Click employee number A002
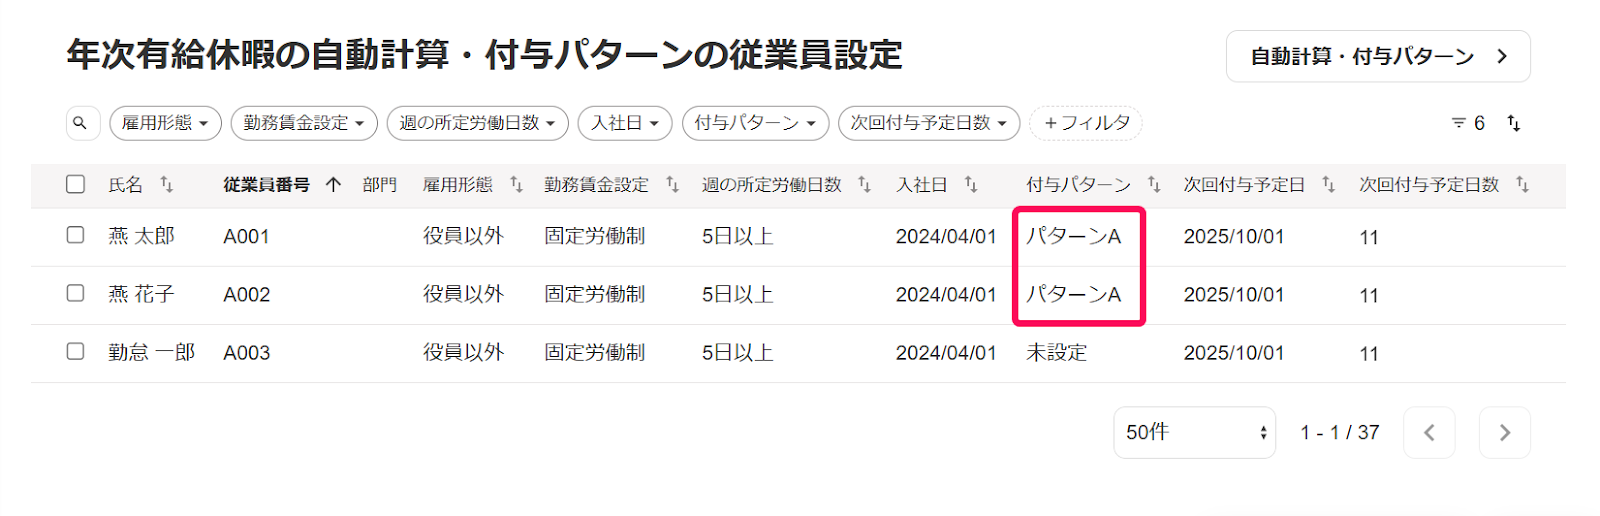This screenshot has height=516, width=1600. pos(247,295)
